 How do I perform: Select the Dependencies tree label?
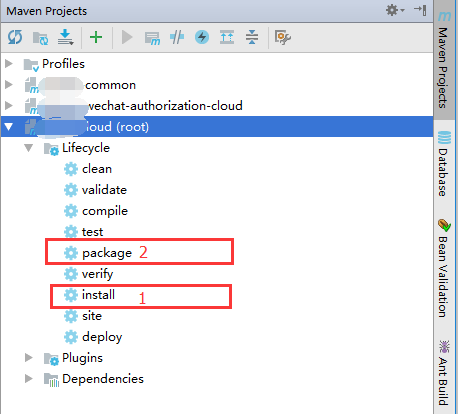tap(103, 379)
